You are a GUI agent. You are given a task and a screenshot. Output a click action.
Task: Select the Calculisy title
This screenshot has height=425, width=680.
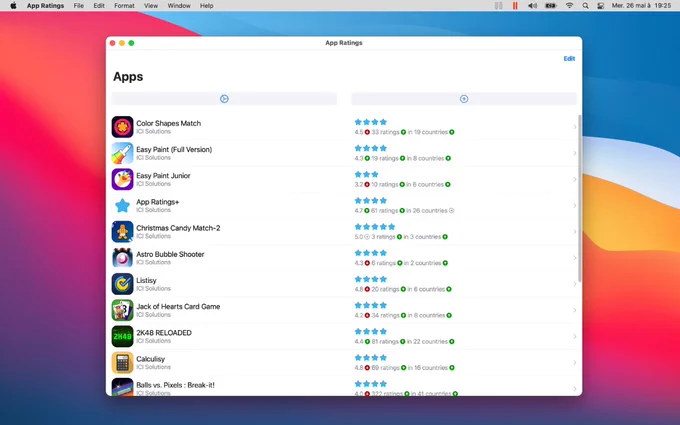point(150,359)
